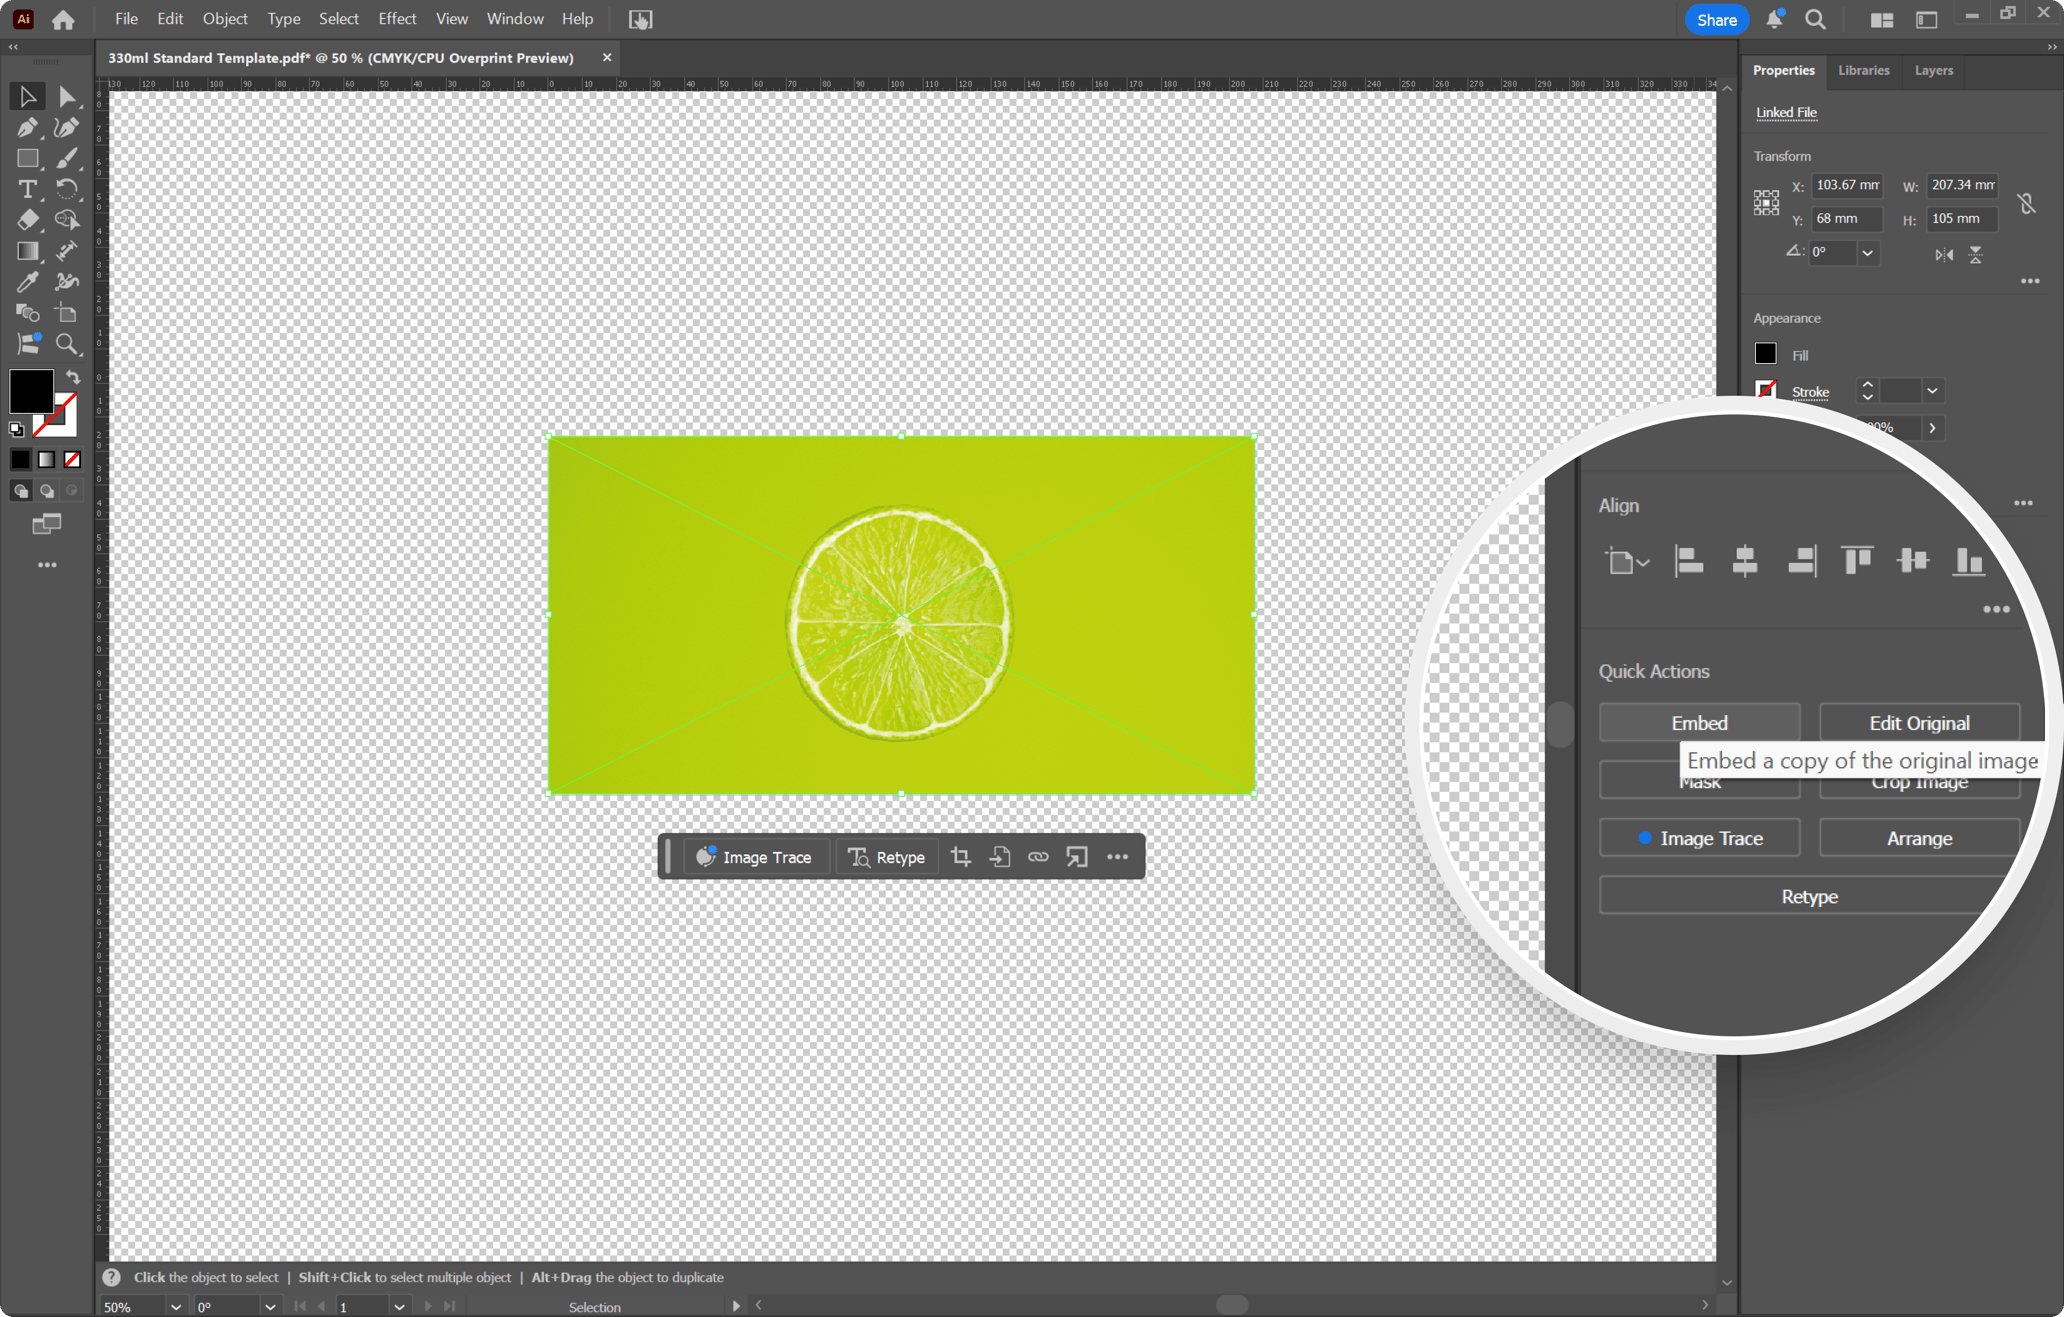Open the rotation angle dropdown in Transform
2064x1317 pixels.
pyautogui.click(x=1867, y=253)
